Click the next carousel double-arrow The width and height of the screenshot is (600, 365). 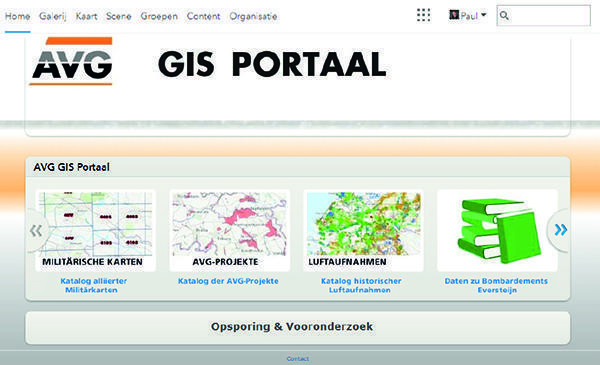point(561,230)
